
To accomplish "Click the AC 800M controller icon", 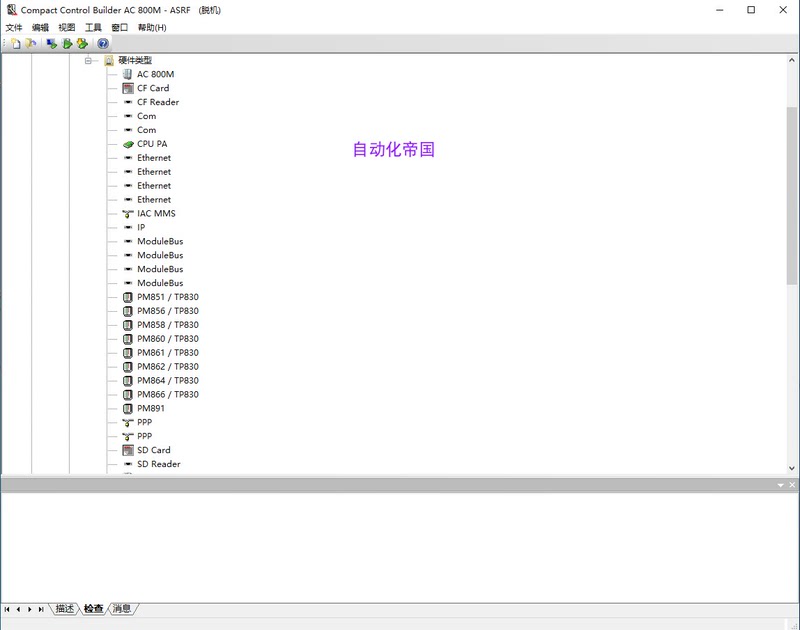I will 128,74.
